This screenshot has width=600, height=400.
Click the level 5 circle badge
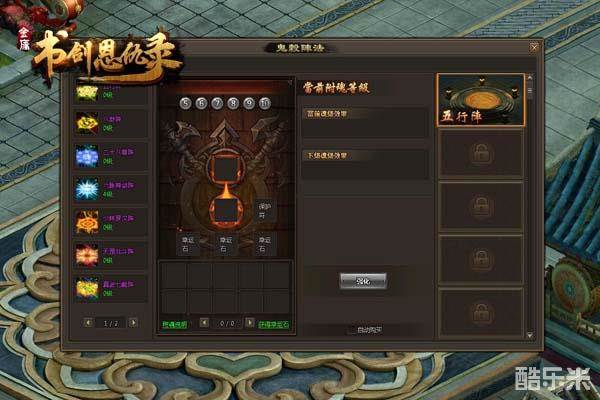click(x=186, y=103)
